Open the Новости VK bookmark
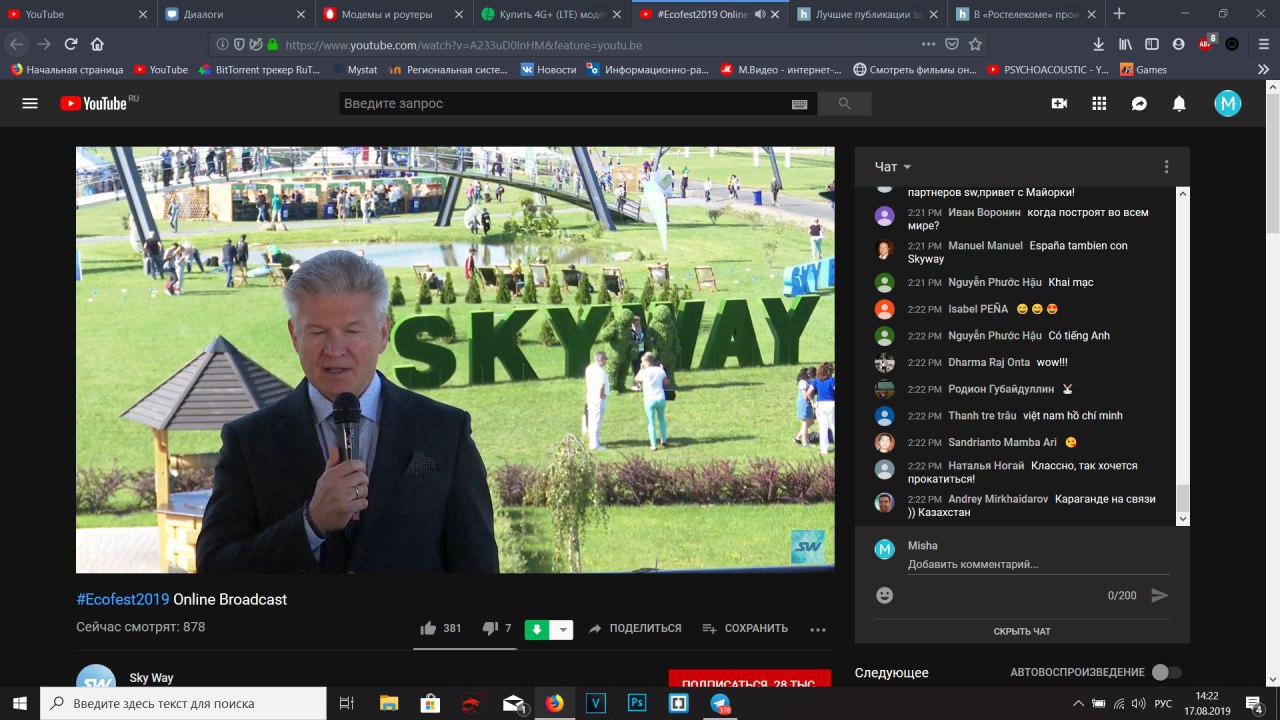The image size is (1280, 720). [x=548, y=70]
